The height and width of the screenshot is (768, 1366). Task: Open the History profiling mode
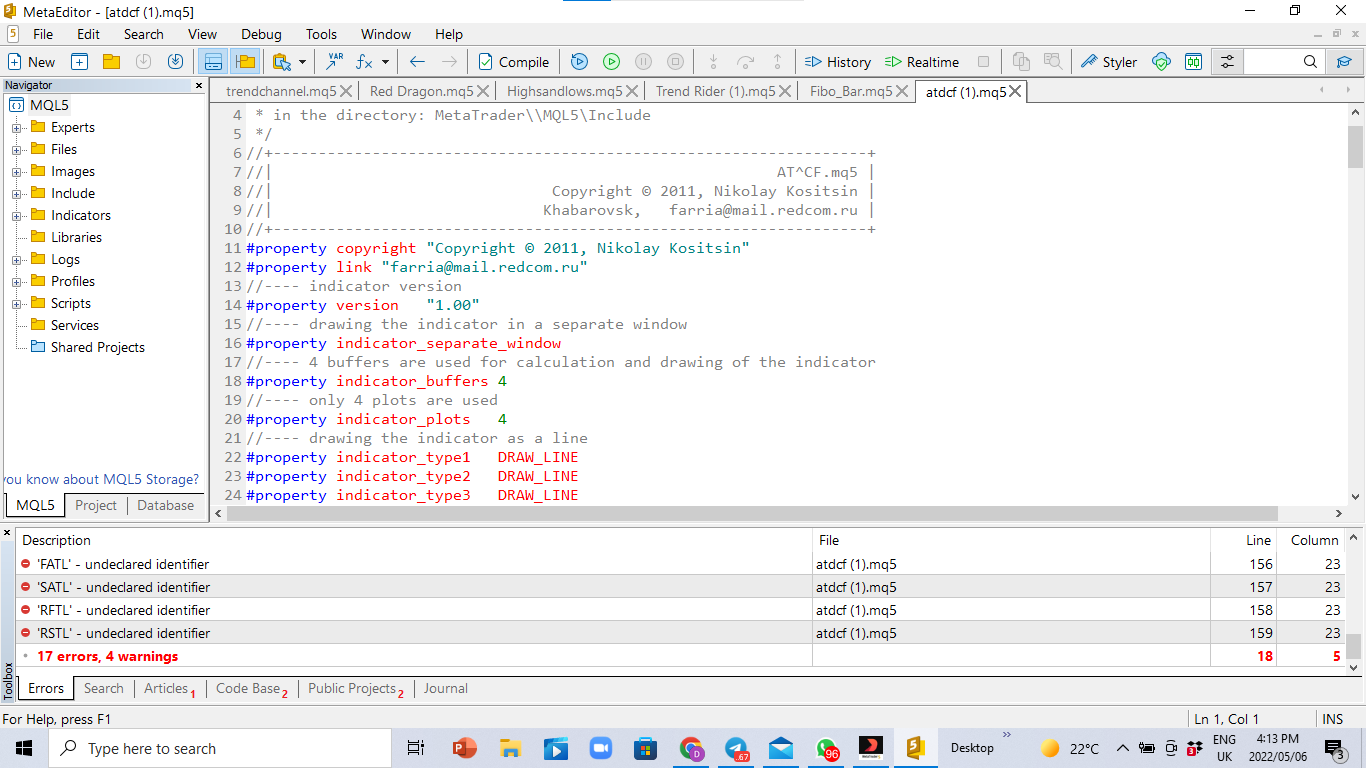pyautogui.click(x=837, y=61)
